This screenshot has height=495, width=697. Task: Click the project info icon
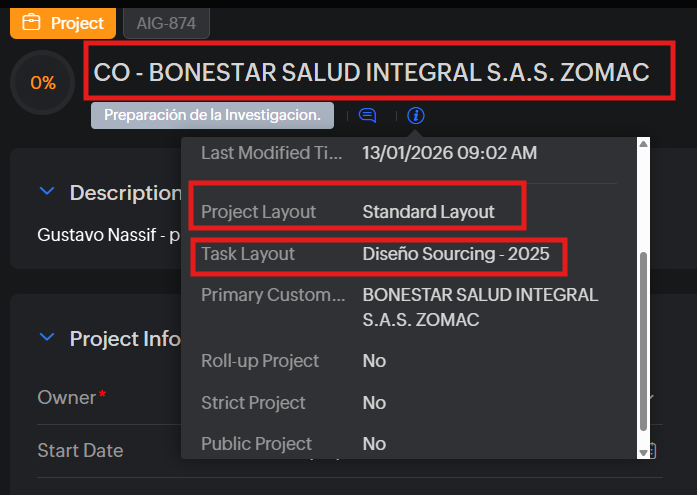pyautogui.click(x=416, y=116)
